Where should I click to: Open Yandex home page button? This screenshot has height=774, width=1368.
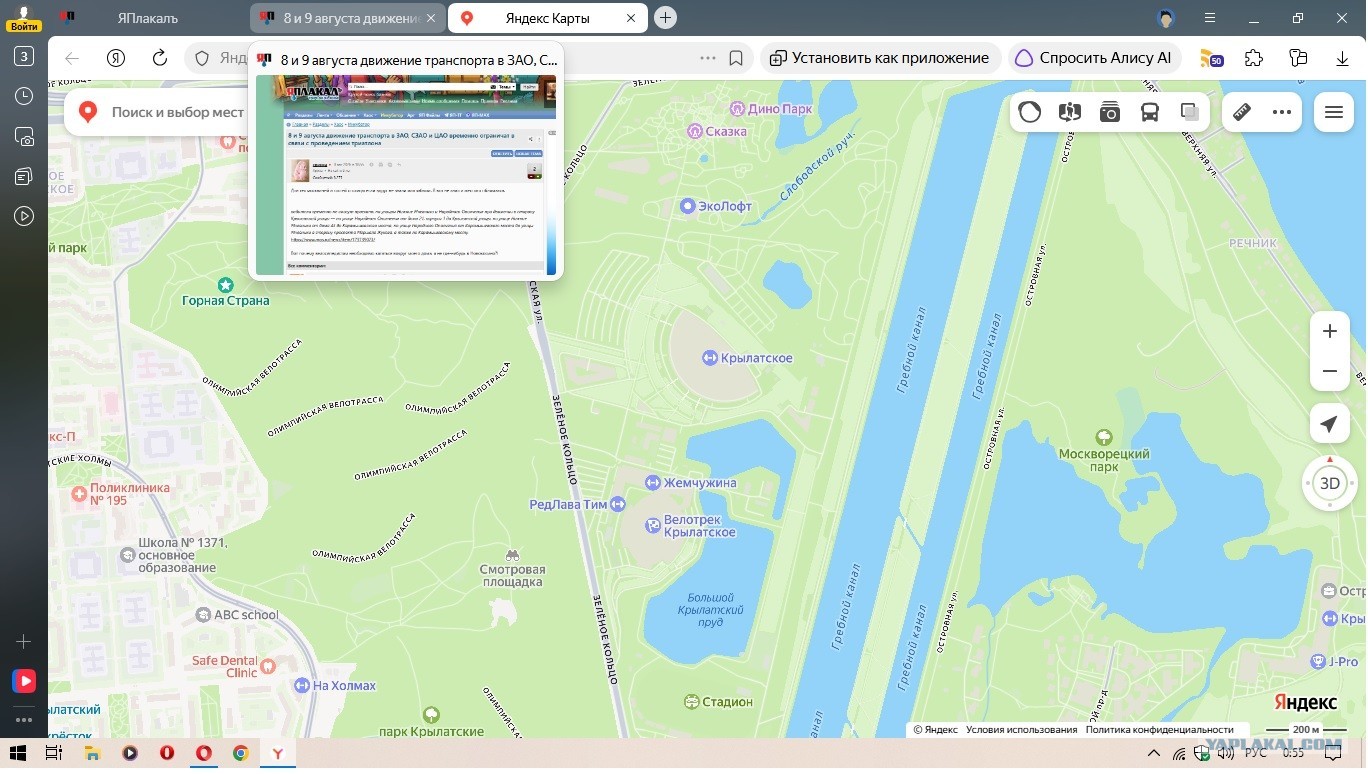point(116,58)
